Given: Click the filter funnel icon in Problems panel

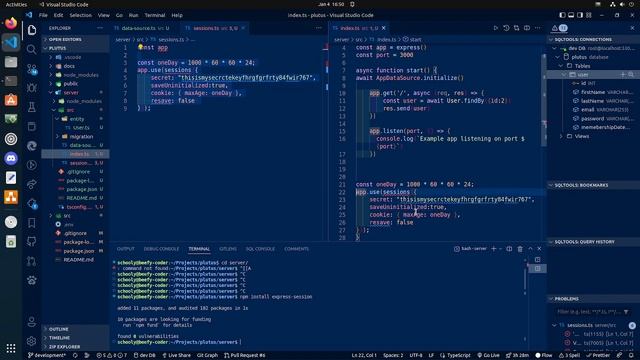Looking at the screenshot, I should (626, 312).
